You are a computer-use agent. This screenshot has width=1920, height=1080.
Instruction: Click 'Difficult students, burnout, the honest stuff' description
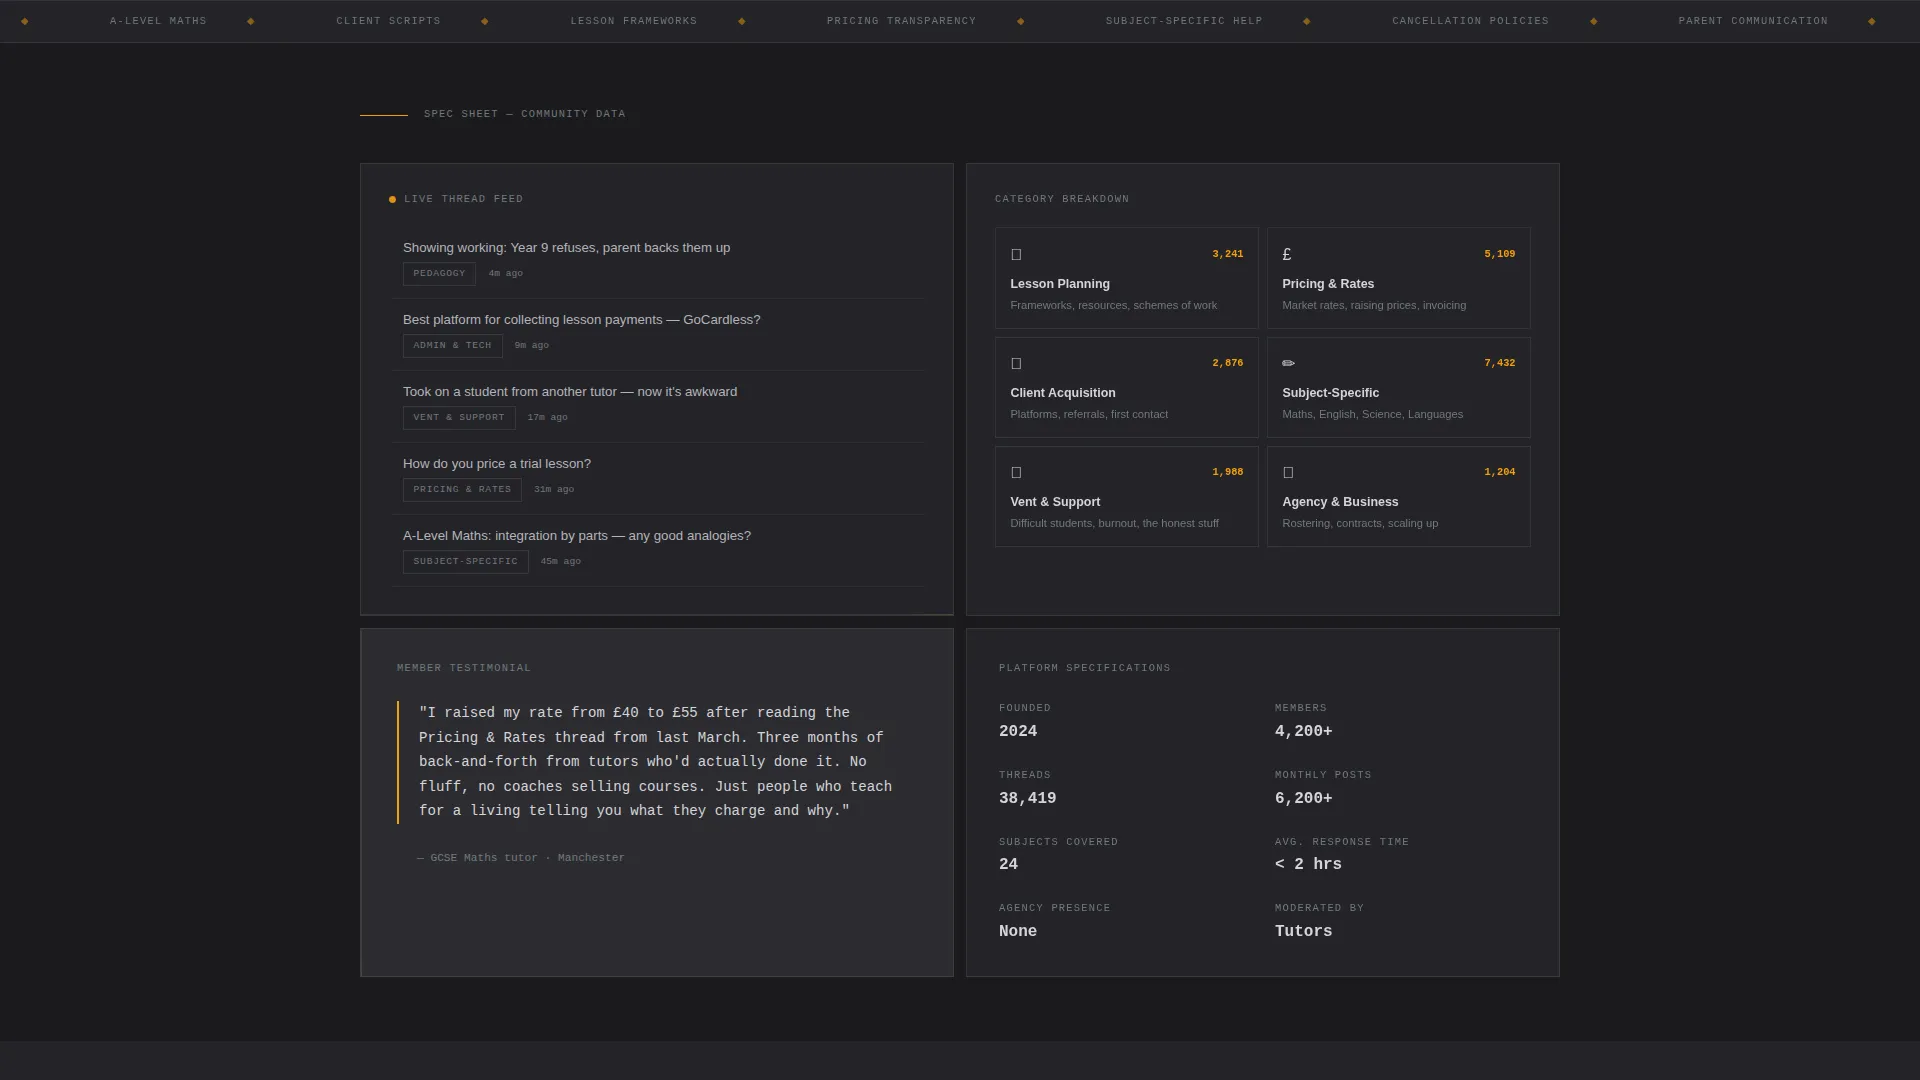pyautogui.click(x=1114, y=524)
